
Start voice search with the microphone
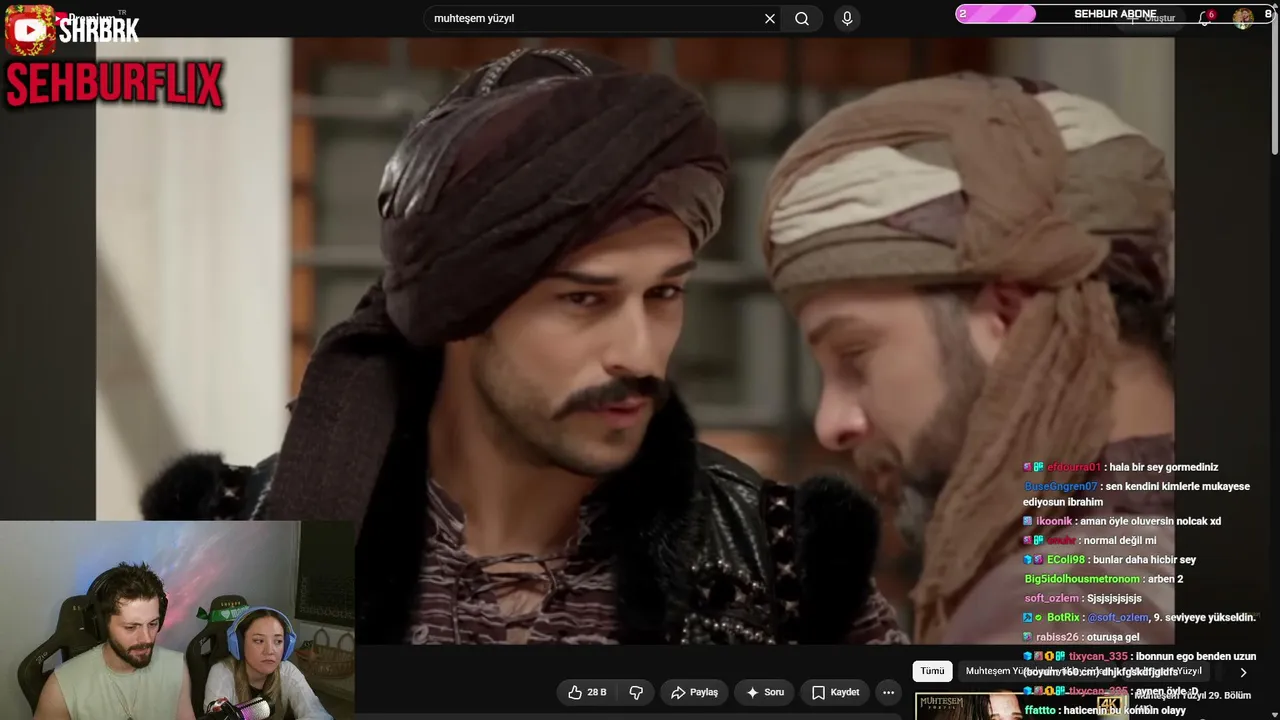(x=847, y=18)
